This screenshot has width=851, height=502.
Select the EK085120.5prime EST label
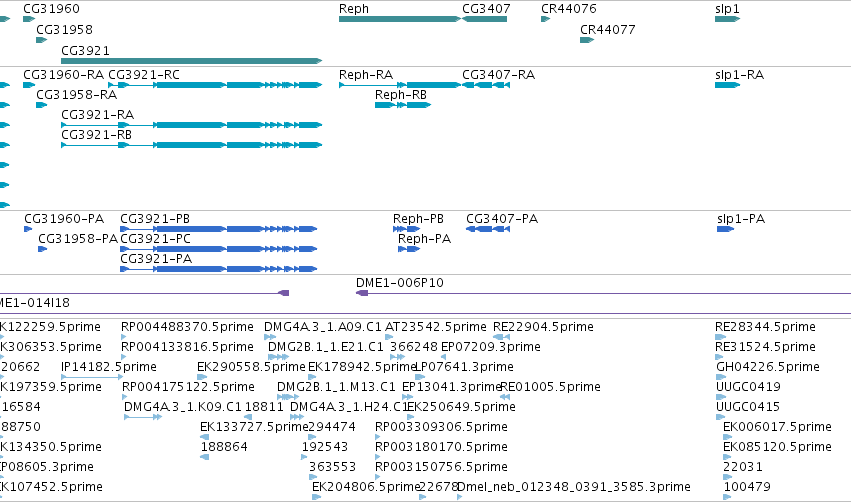click(x=777, y=447)
